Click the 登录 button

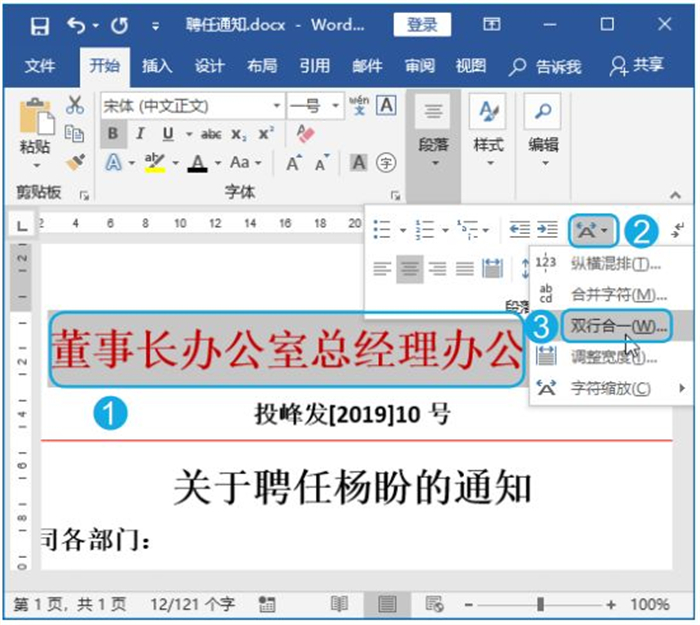(x=421, y=24)
